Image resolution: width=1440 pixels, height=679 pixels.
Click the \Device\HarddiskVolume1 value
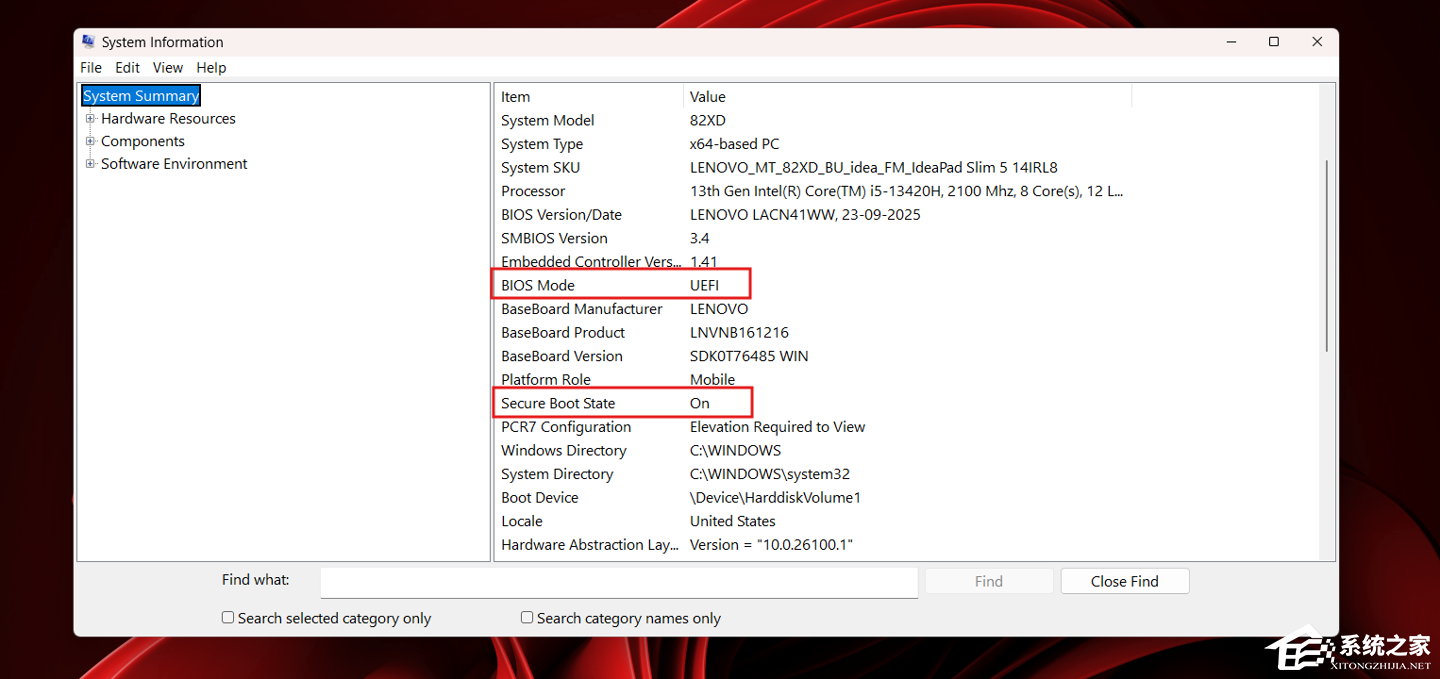pos(775,498)
